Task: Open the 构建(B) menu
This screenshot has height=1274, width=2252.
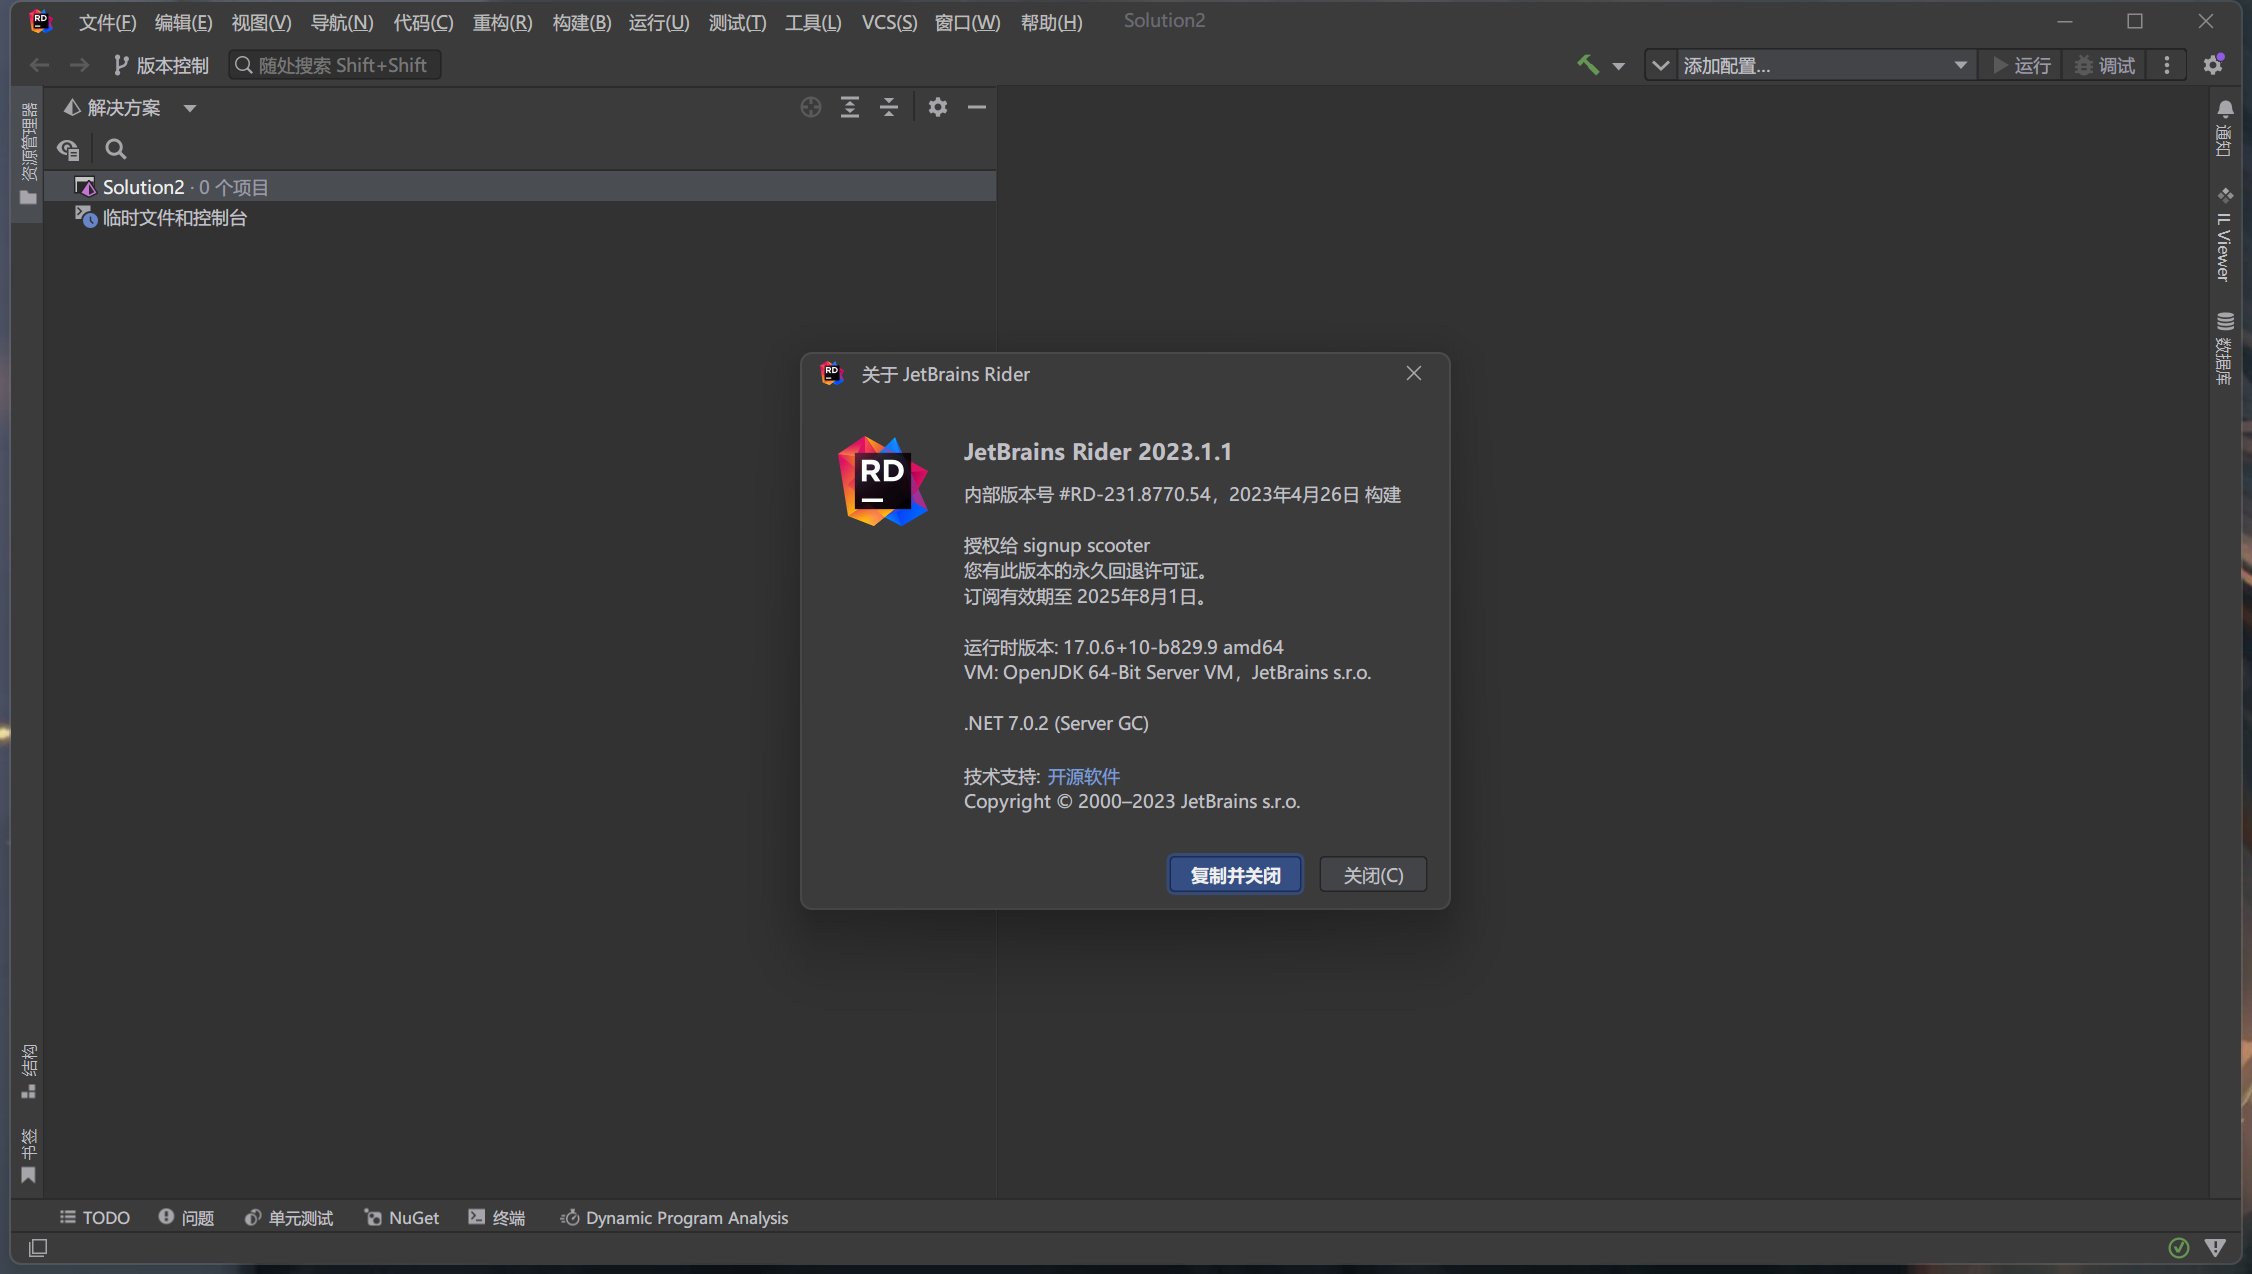Action: (x=581, y=22)
